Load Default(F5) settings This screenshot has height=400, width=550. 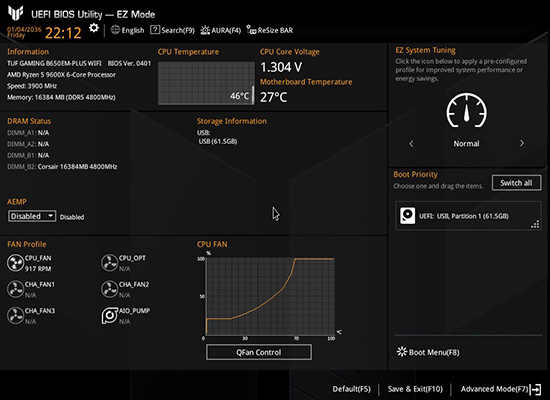[x=351, y=389]
